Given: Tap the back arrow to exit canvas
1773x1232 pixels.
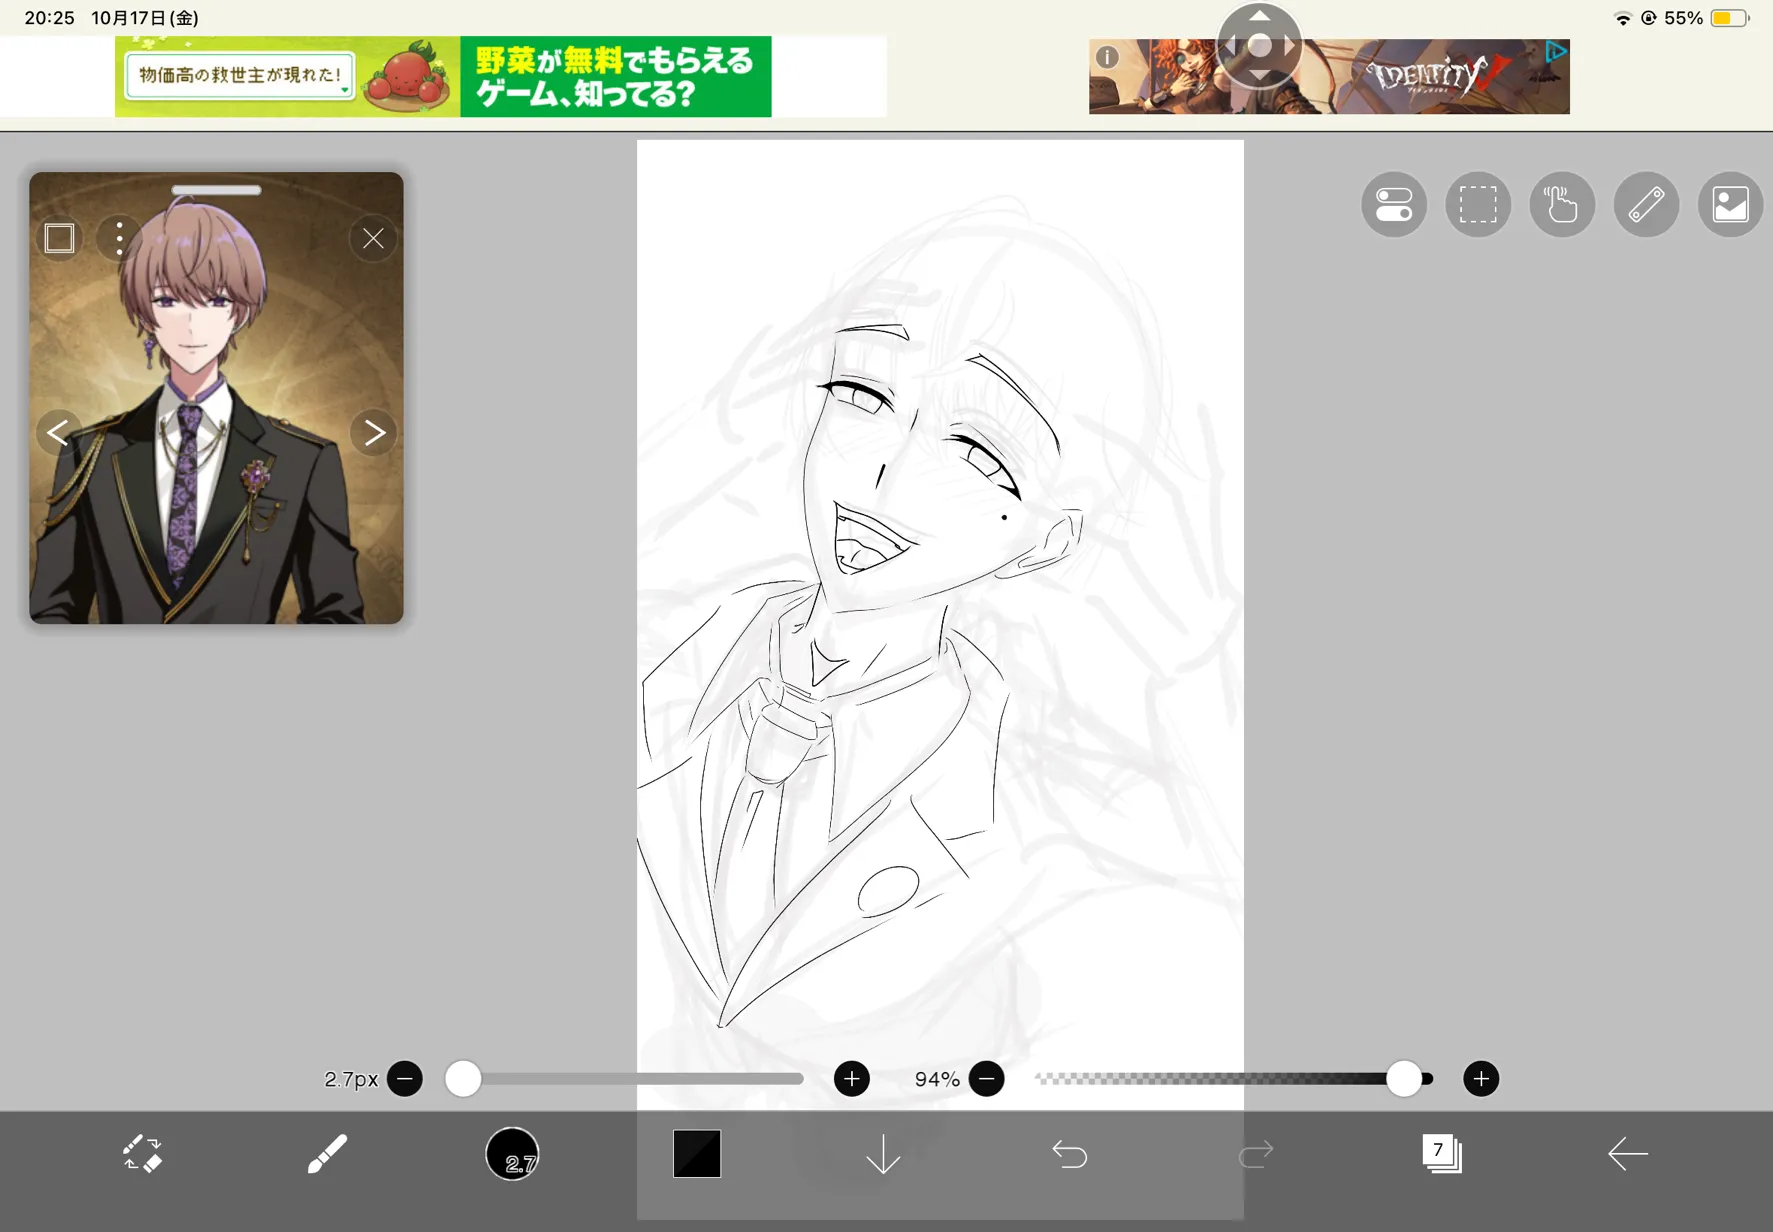Looking at the screenshot, I should pos(1627,1154).
